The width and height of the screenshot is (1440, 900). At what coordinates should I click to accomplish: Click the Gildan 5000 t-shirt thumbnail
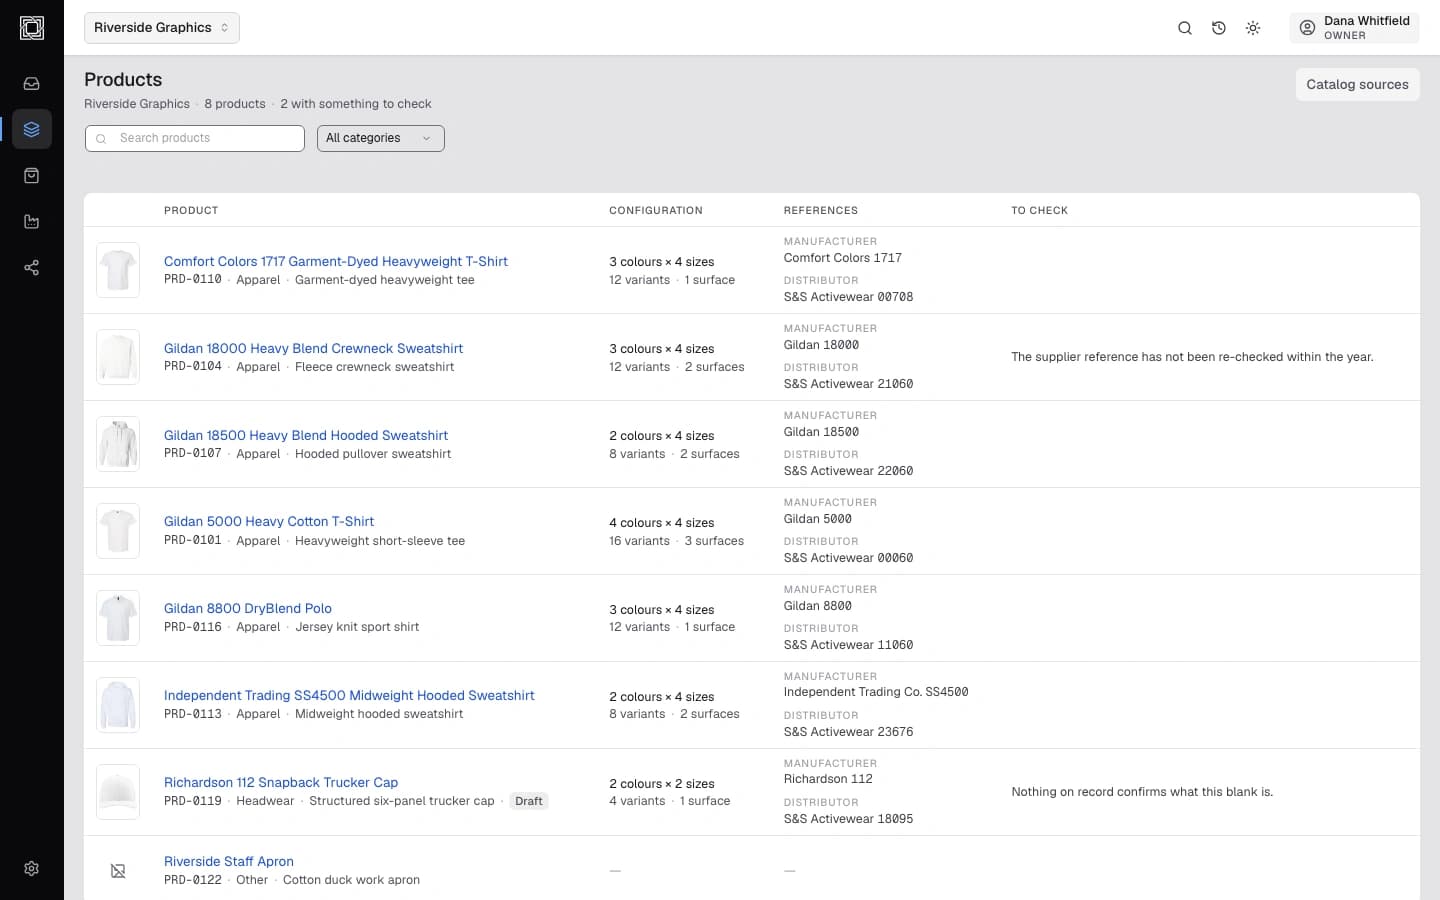pos(118,531)
